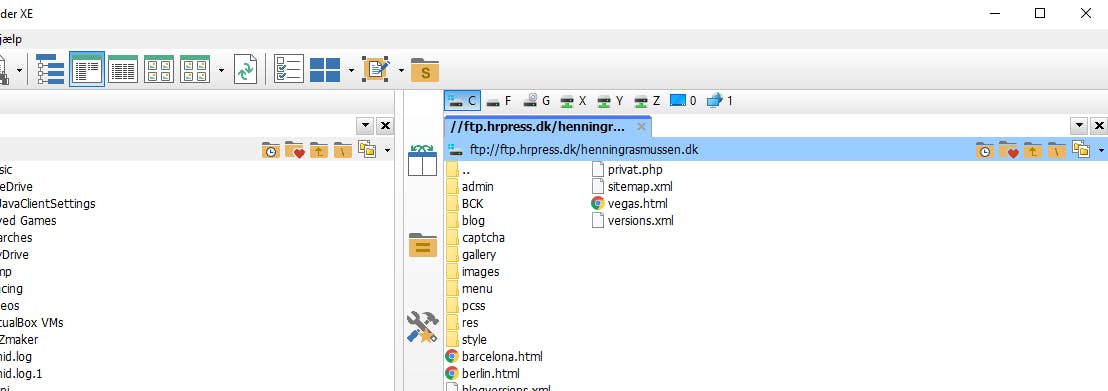Open dropdown next to panel layout icon
This screenshot has height=391, width=1108.
[x=351, y=70]
